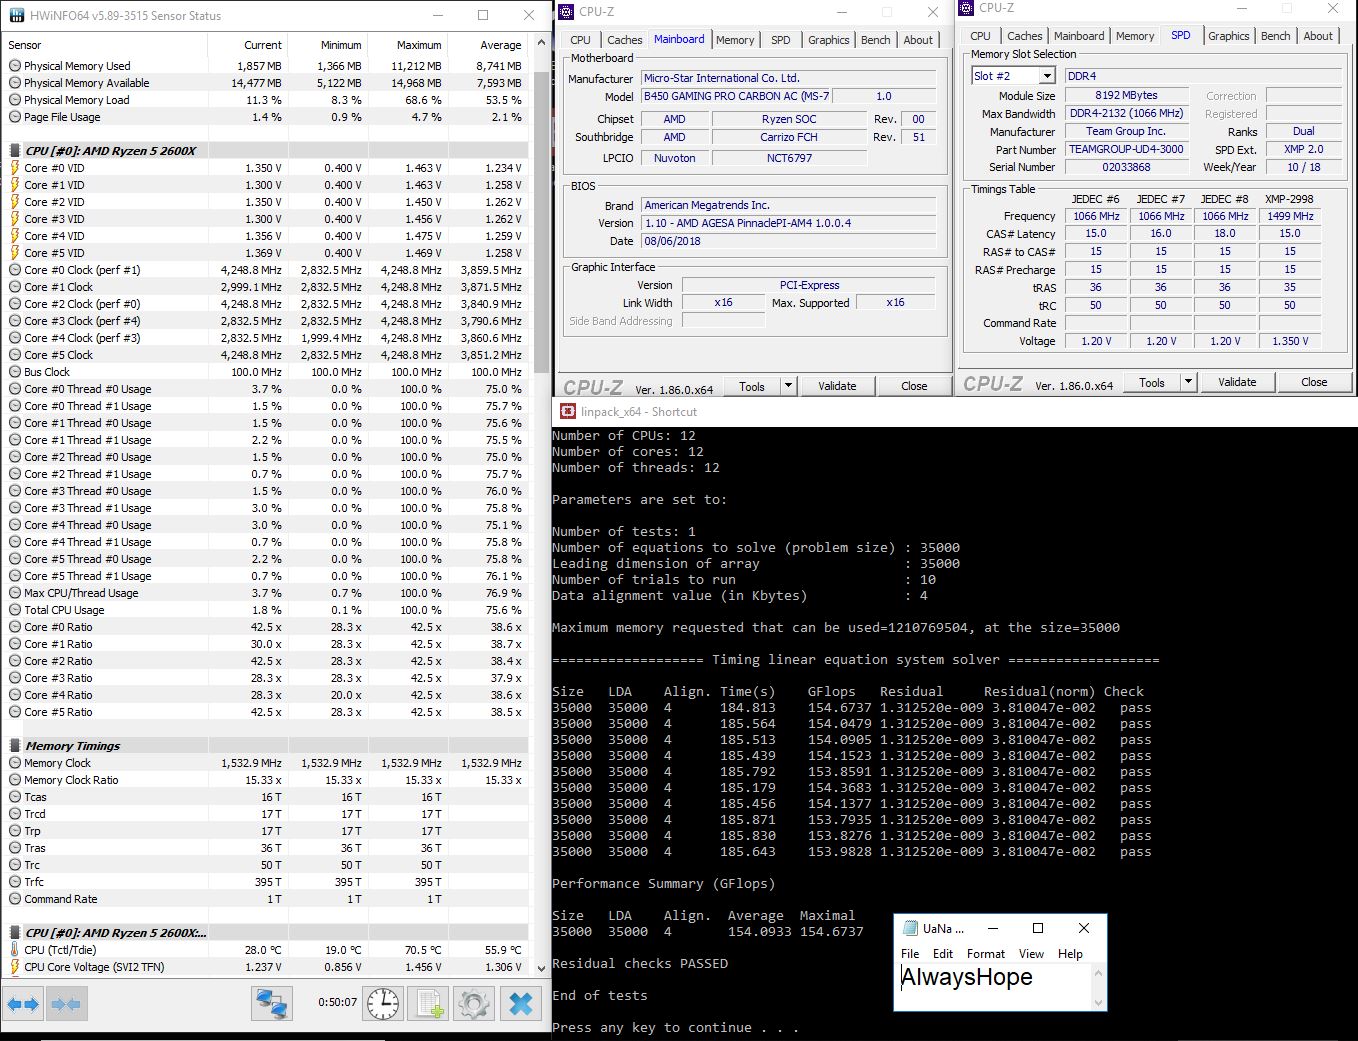The height and width of the screenshot is (1041, 1358).
Task: Click the HWiNFO vertical scrollbar up arrow
Action: click(x=543, y=45)
